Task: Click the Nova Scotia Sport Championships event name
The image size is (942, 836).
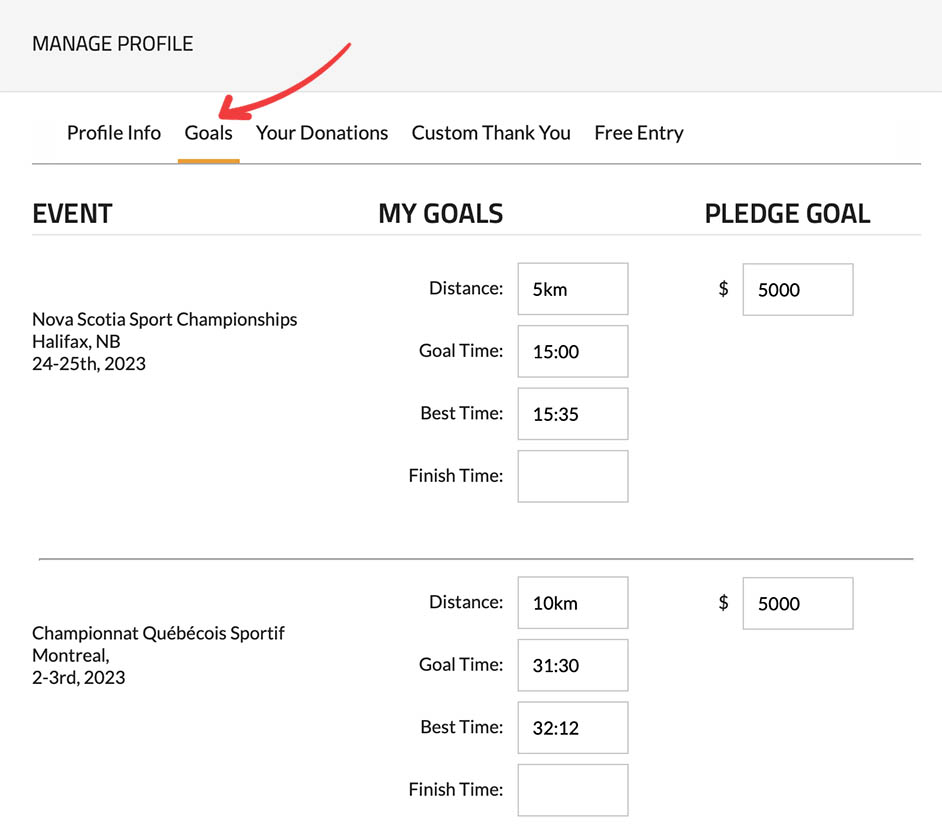Action: pos(164,320)
